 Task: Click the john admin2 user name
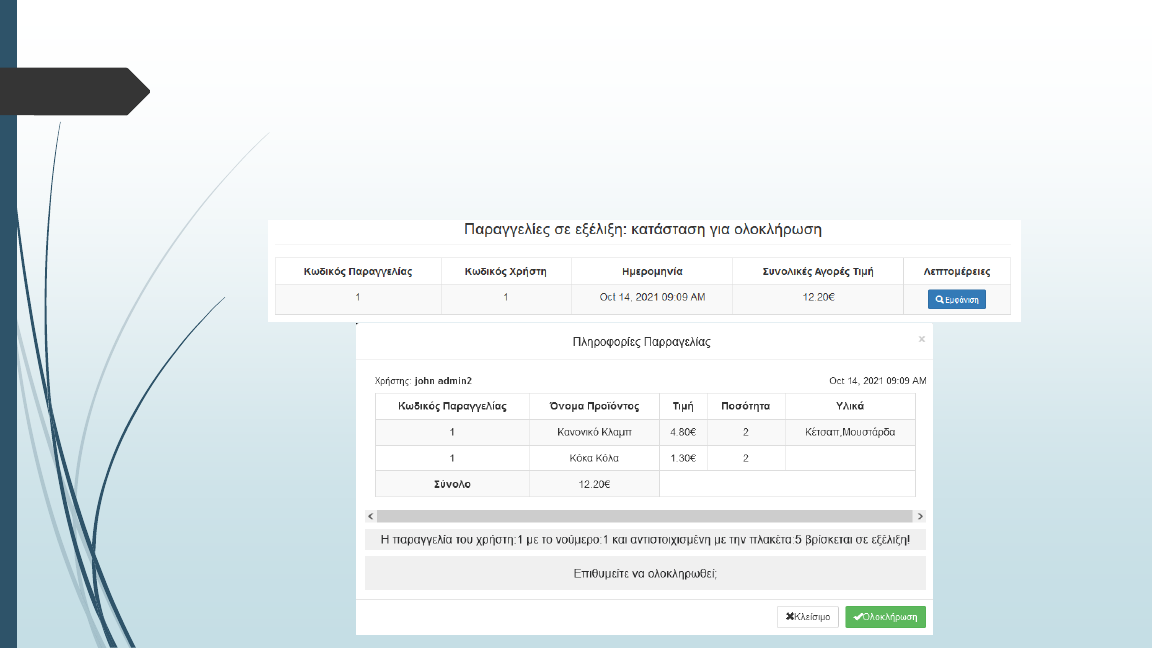point(442,381)
